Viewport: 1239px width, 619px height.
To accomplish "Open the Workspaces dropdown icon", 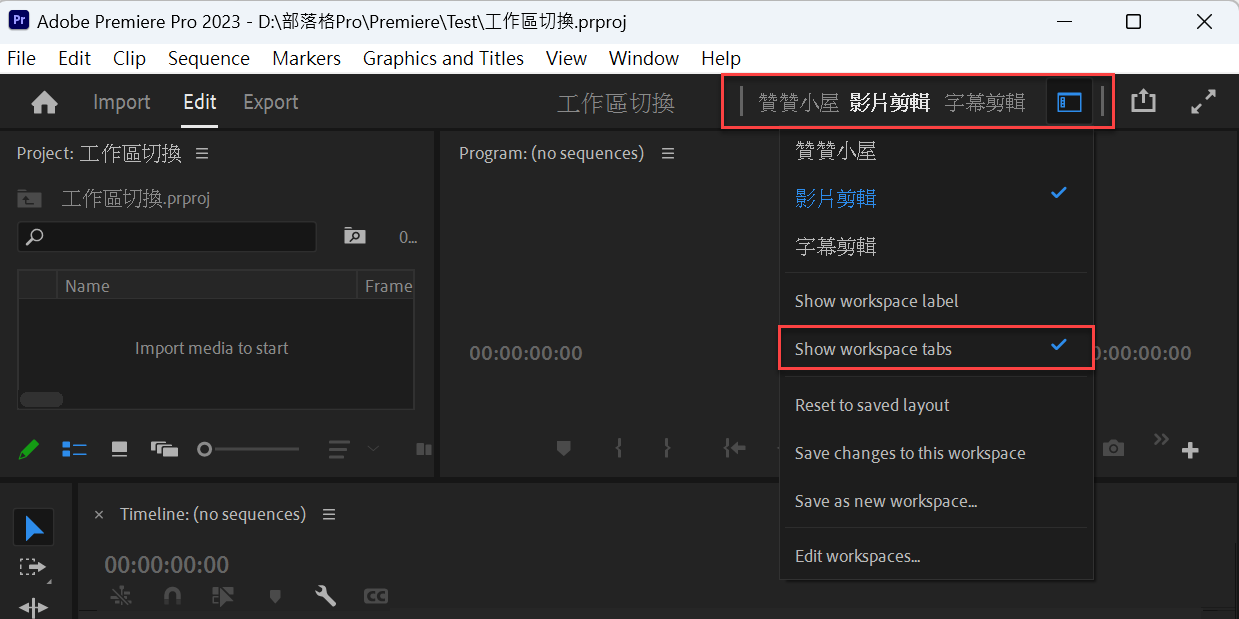I will (x=1069, y=102).
